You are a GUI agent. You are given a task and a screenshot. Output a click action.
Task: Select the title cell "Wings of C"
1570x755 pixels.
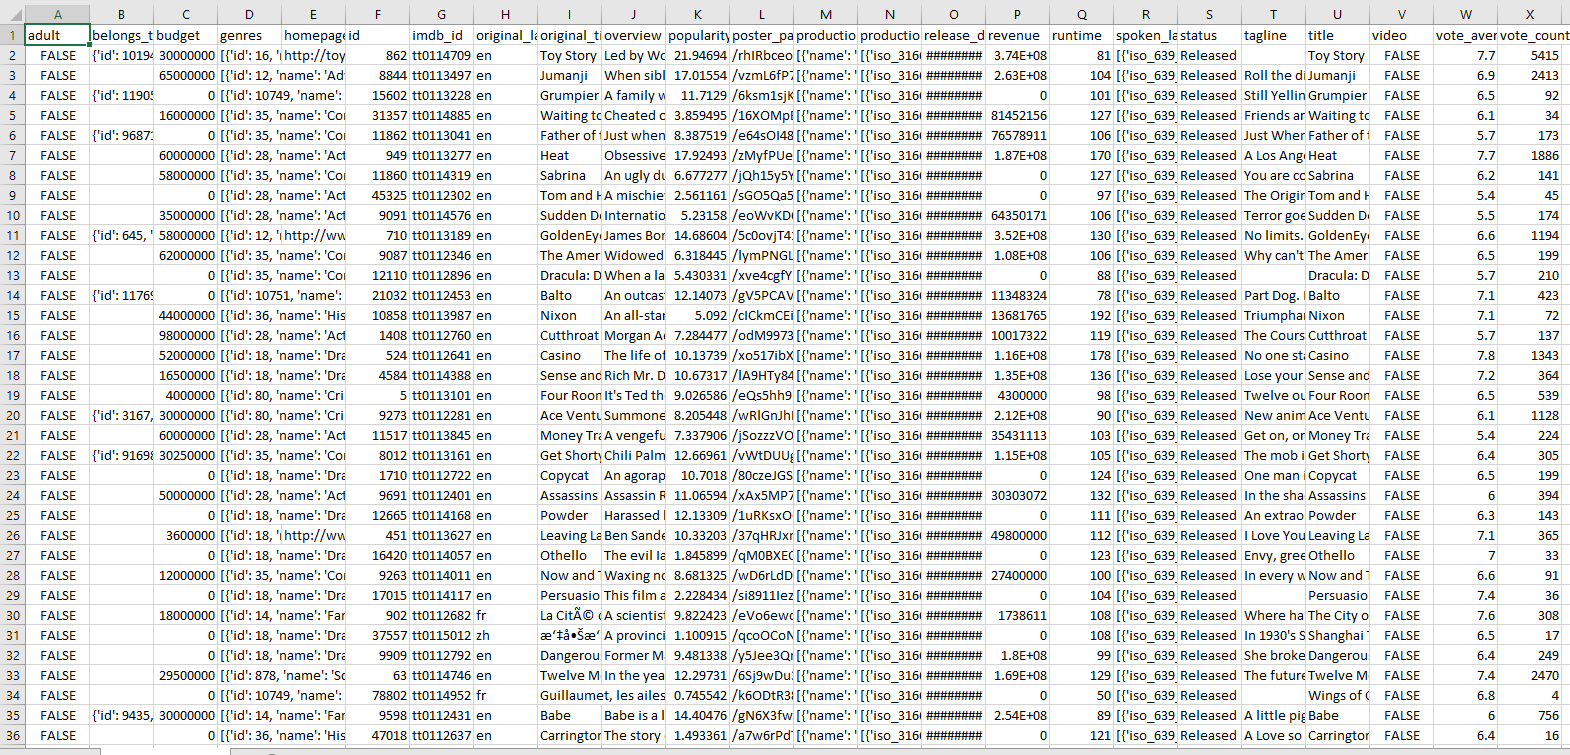click(1338, 695)
